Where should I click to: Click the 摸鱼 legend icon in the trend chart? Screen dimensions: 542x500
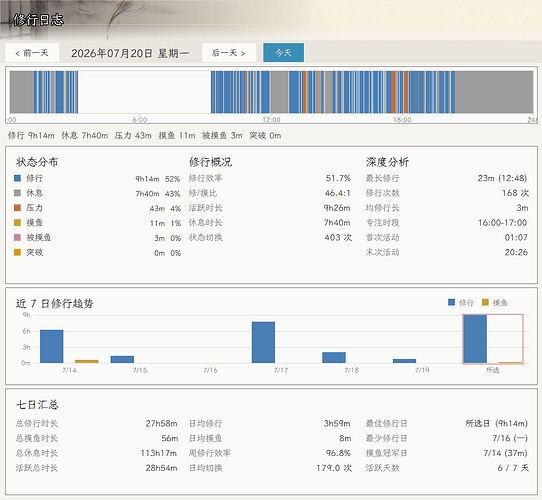point(485,302)
